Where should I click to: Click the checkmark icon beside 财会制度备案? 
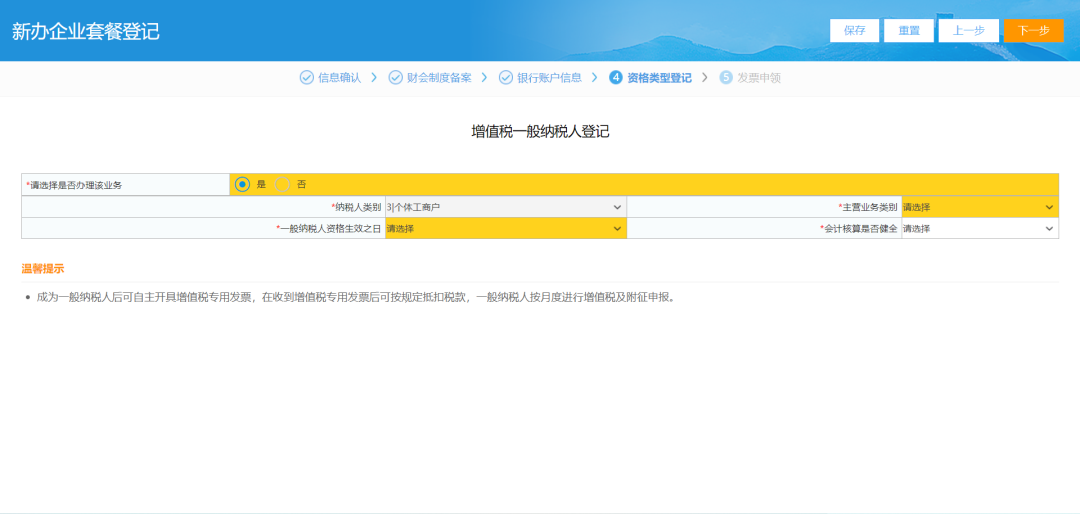click(x=395, y=78)
